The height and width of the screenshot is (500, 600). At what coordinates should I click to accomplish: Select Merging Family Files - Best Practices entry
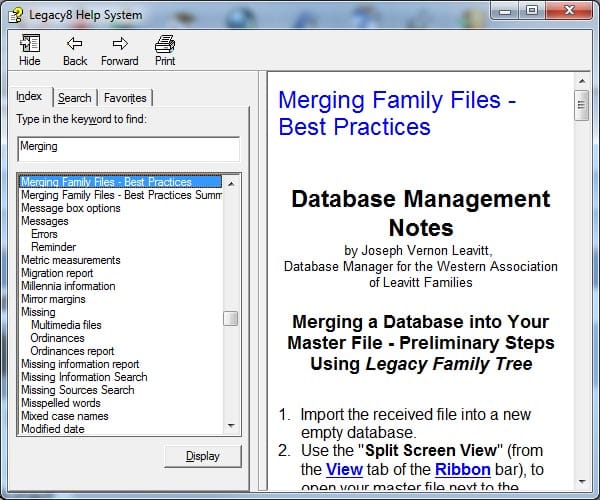coord(121,182)
